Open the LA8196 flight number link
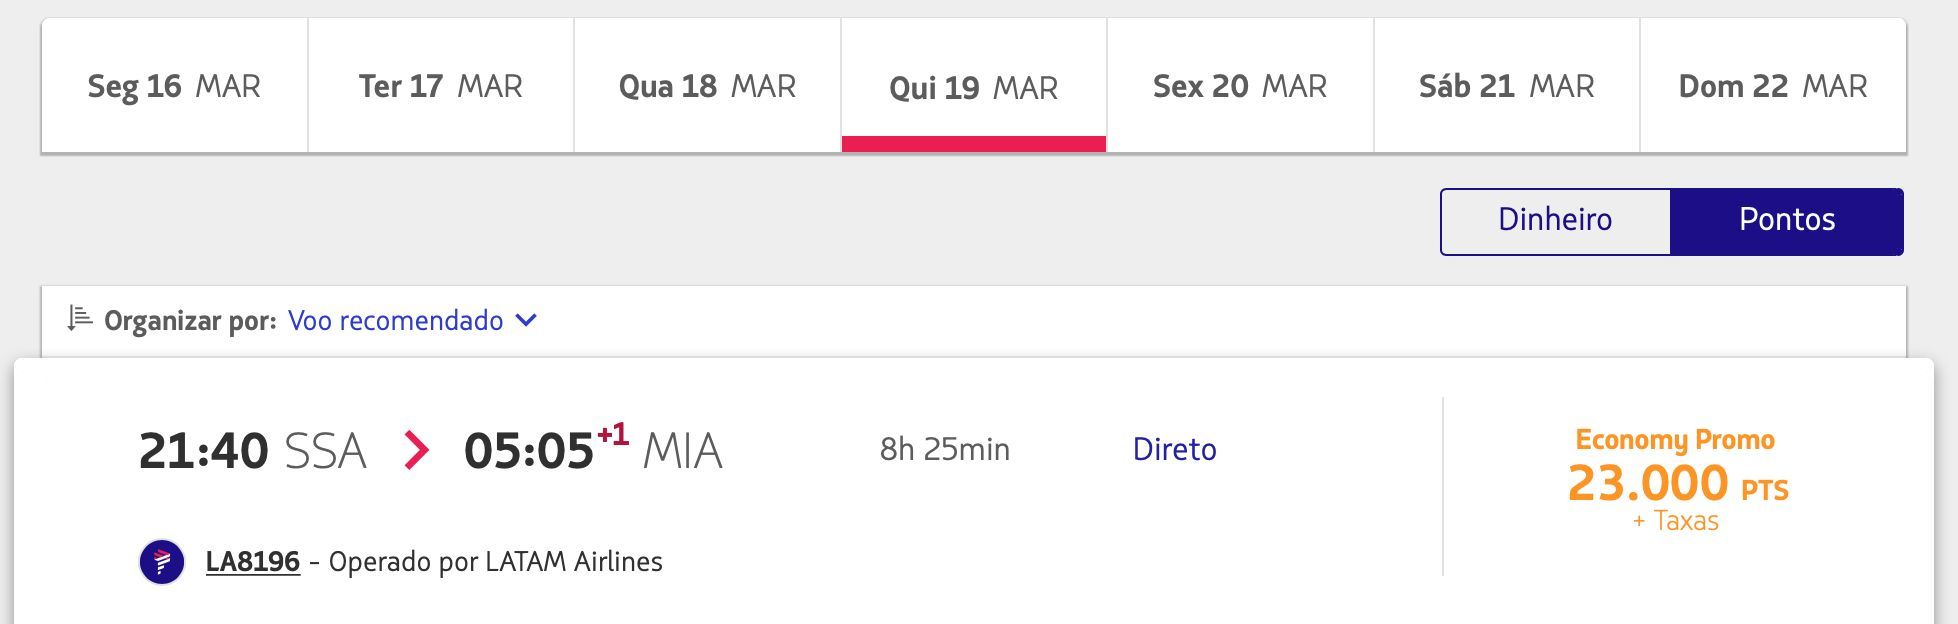 [253, 562]
